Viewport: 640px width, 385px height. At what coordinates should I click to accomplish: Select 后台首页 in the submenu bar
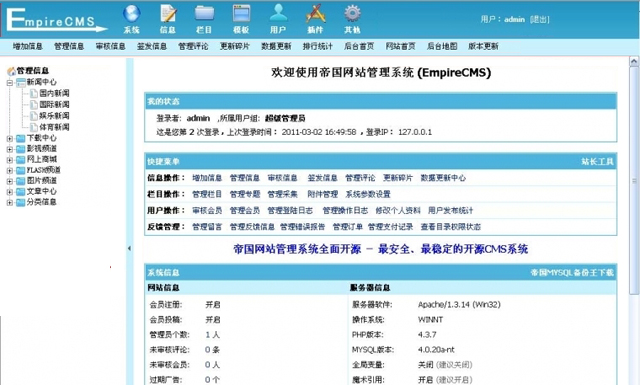pos(359,46)
